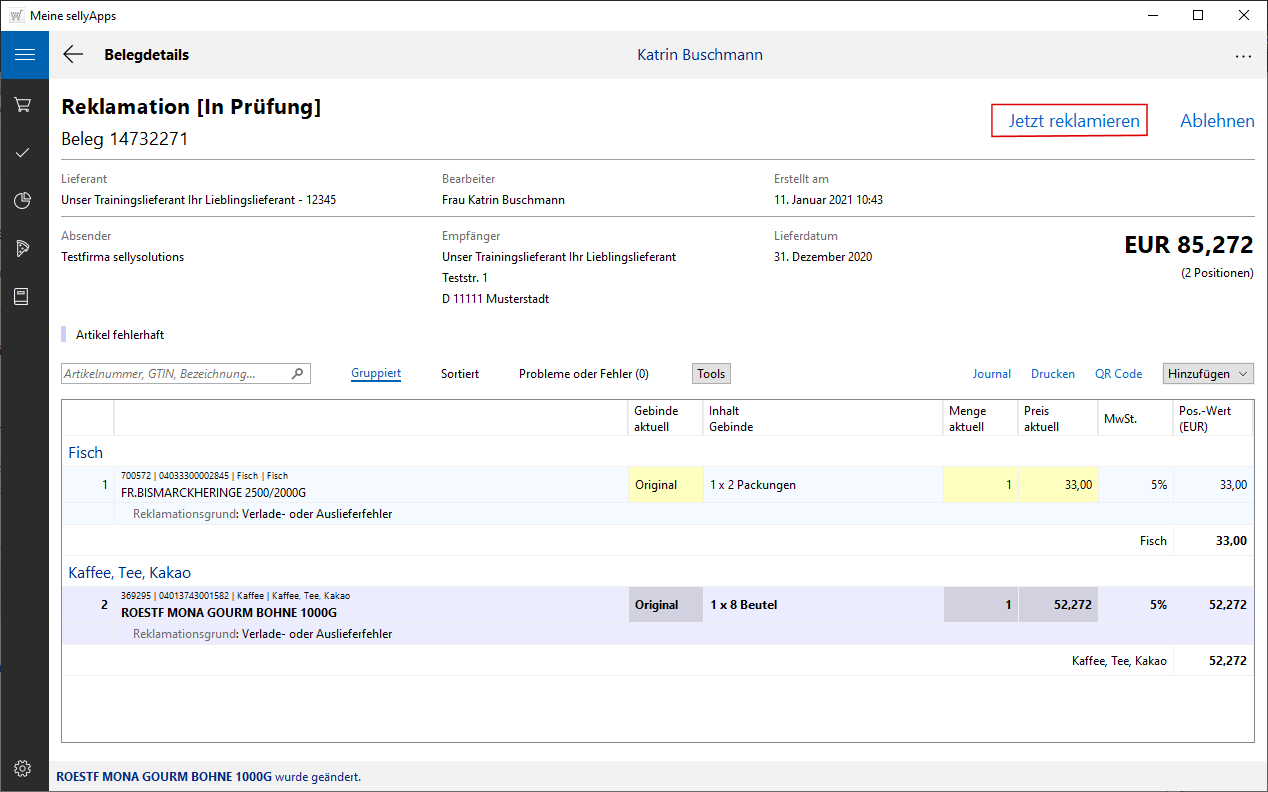Open the catalog book sidebar icon
Image resolution: width=1268 pixels, height=792 pixels.
pos(23,297)
